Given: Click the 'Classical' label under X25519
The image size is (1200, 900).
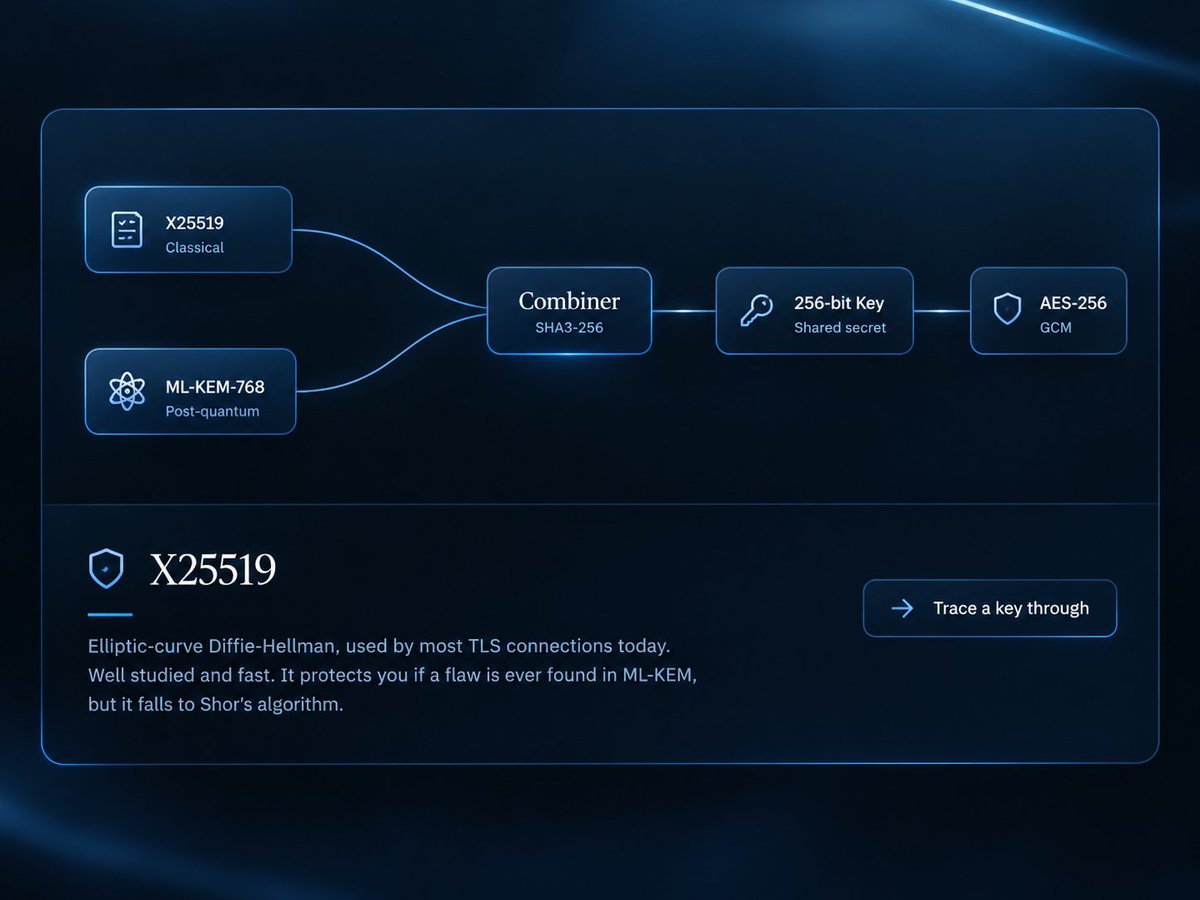Looking at the screenshot, I should pyautogui.click(x=195, y=247).
